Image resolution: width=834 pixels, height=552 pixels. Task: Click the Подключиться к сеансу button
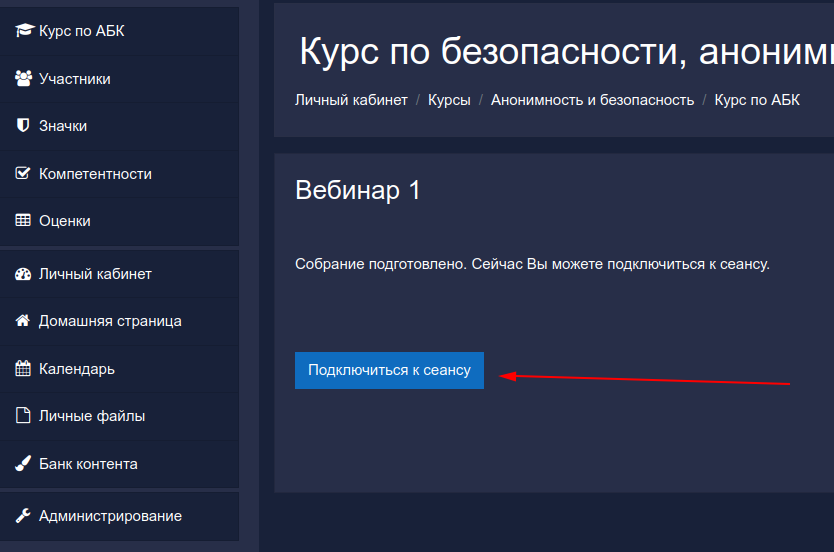(x=389, y=370)
